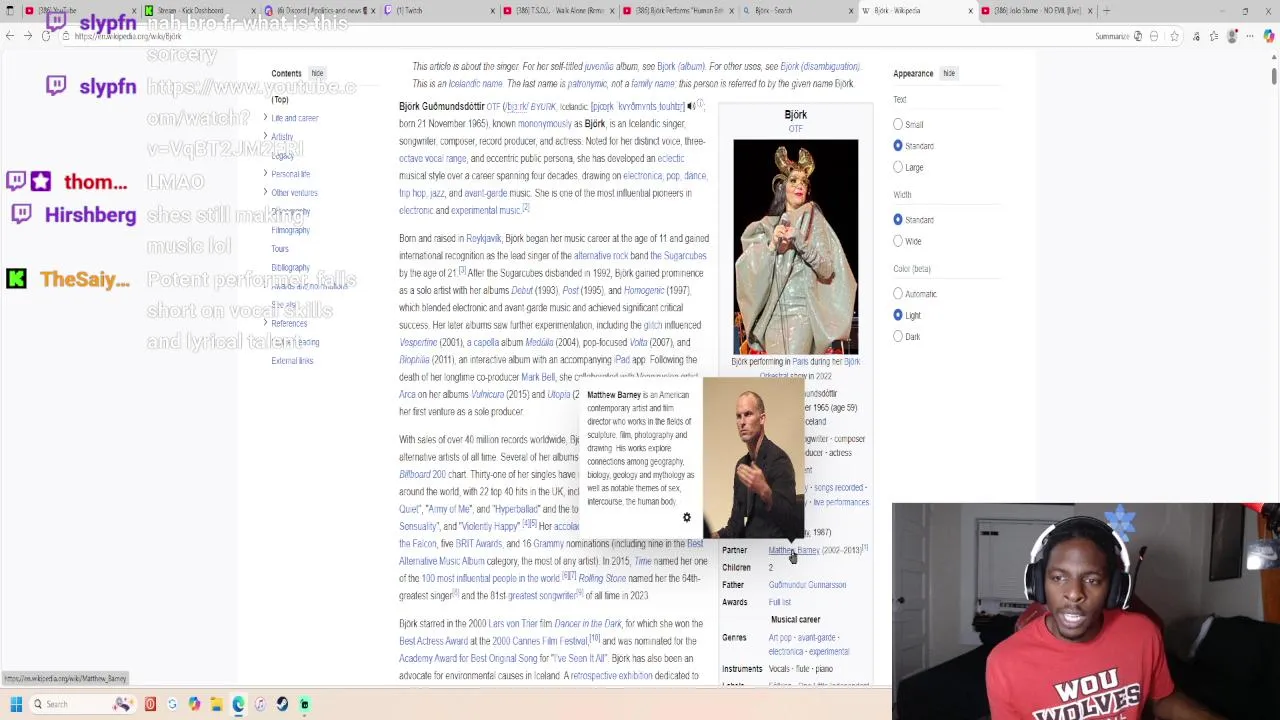Screen dimensions: 1280x720
Task: Switch to T.S.O.L. Walk Alone tab
Action: tap(556, 11)
